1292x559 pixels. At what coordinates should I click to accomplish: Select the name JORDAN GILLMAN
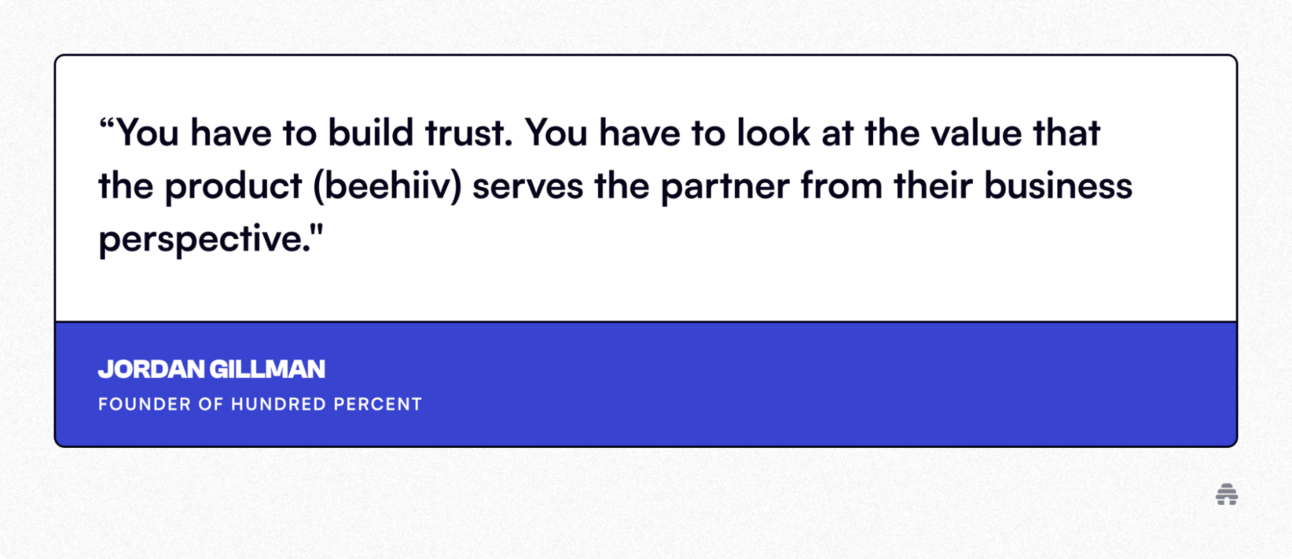tap(211, 369)
